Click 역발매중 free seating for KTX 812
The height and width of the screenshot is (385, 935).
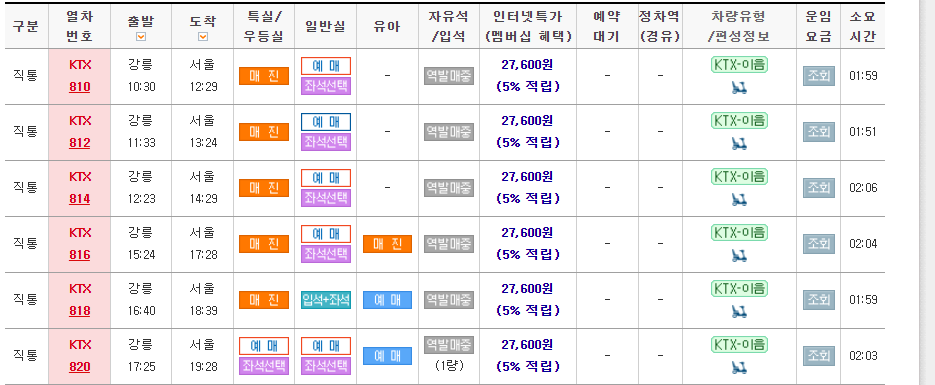pyautogui.click(x=449, y=132)
